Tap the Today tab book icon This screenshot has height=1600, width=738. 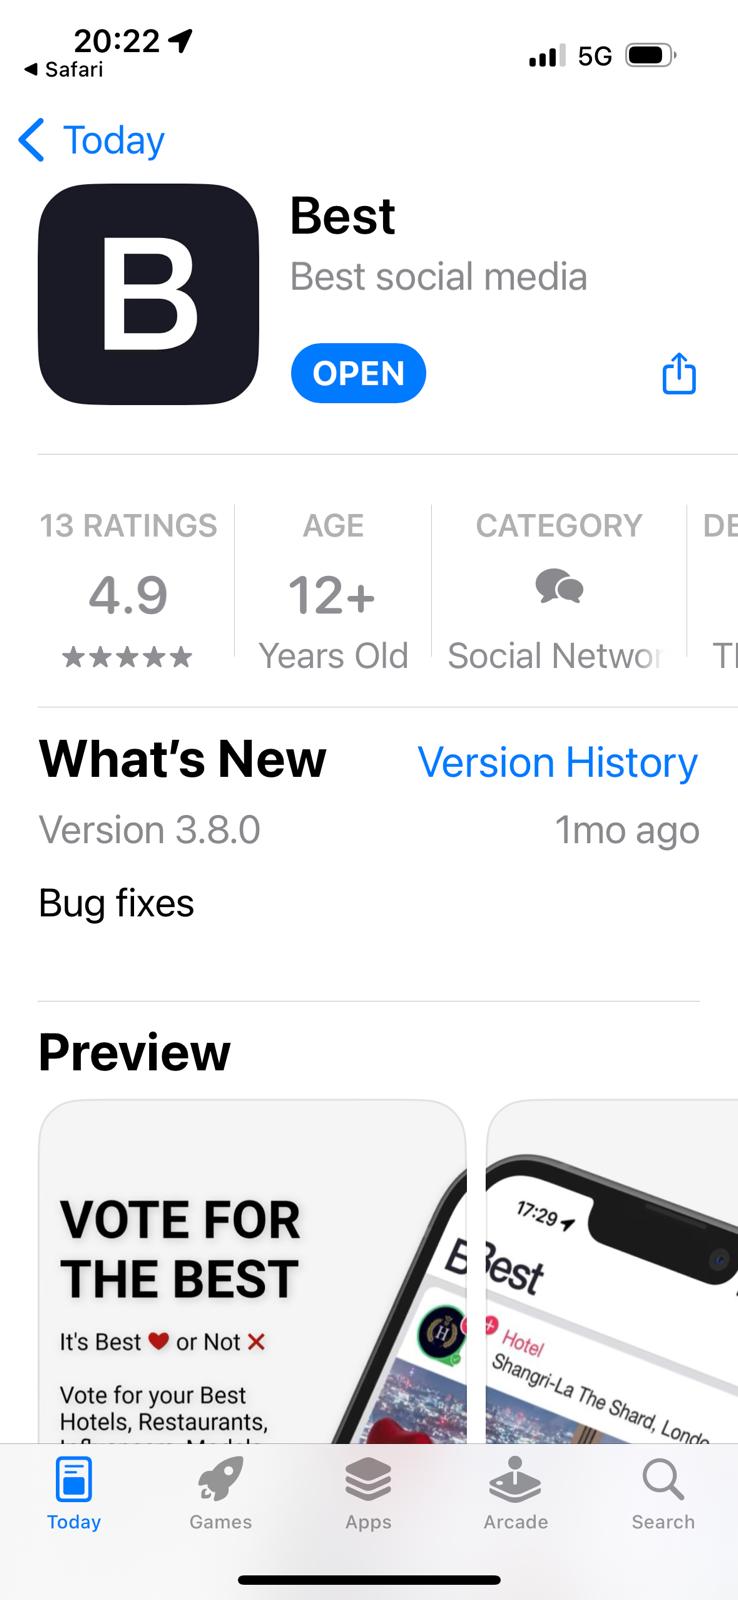point(74,1479)
